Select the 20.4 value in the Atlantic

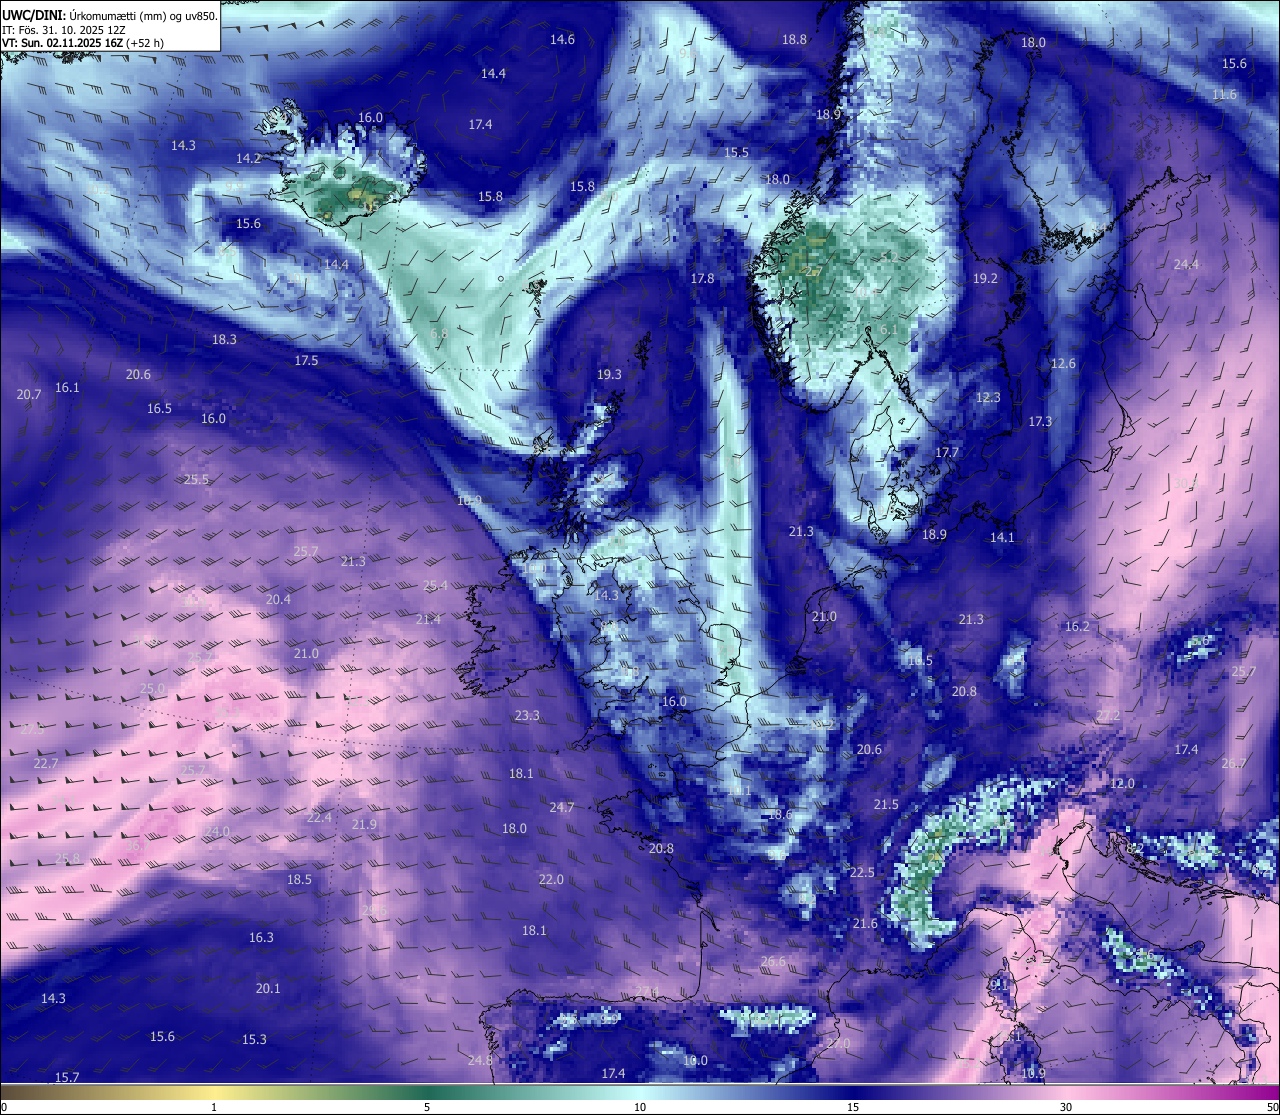[278, 600]
